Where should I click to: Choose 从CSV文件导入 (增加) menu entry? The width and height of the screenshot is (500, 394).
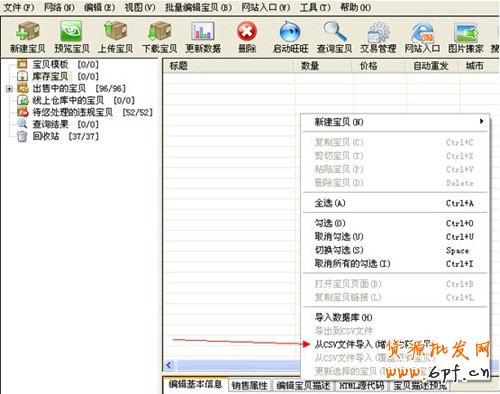tap(395, 344)
